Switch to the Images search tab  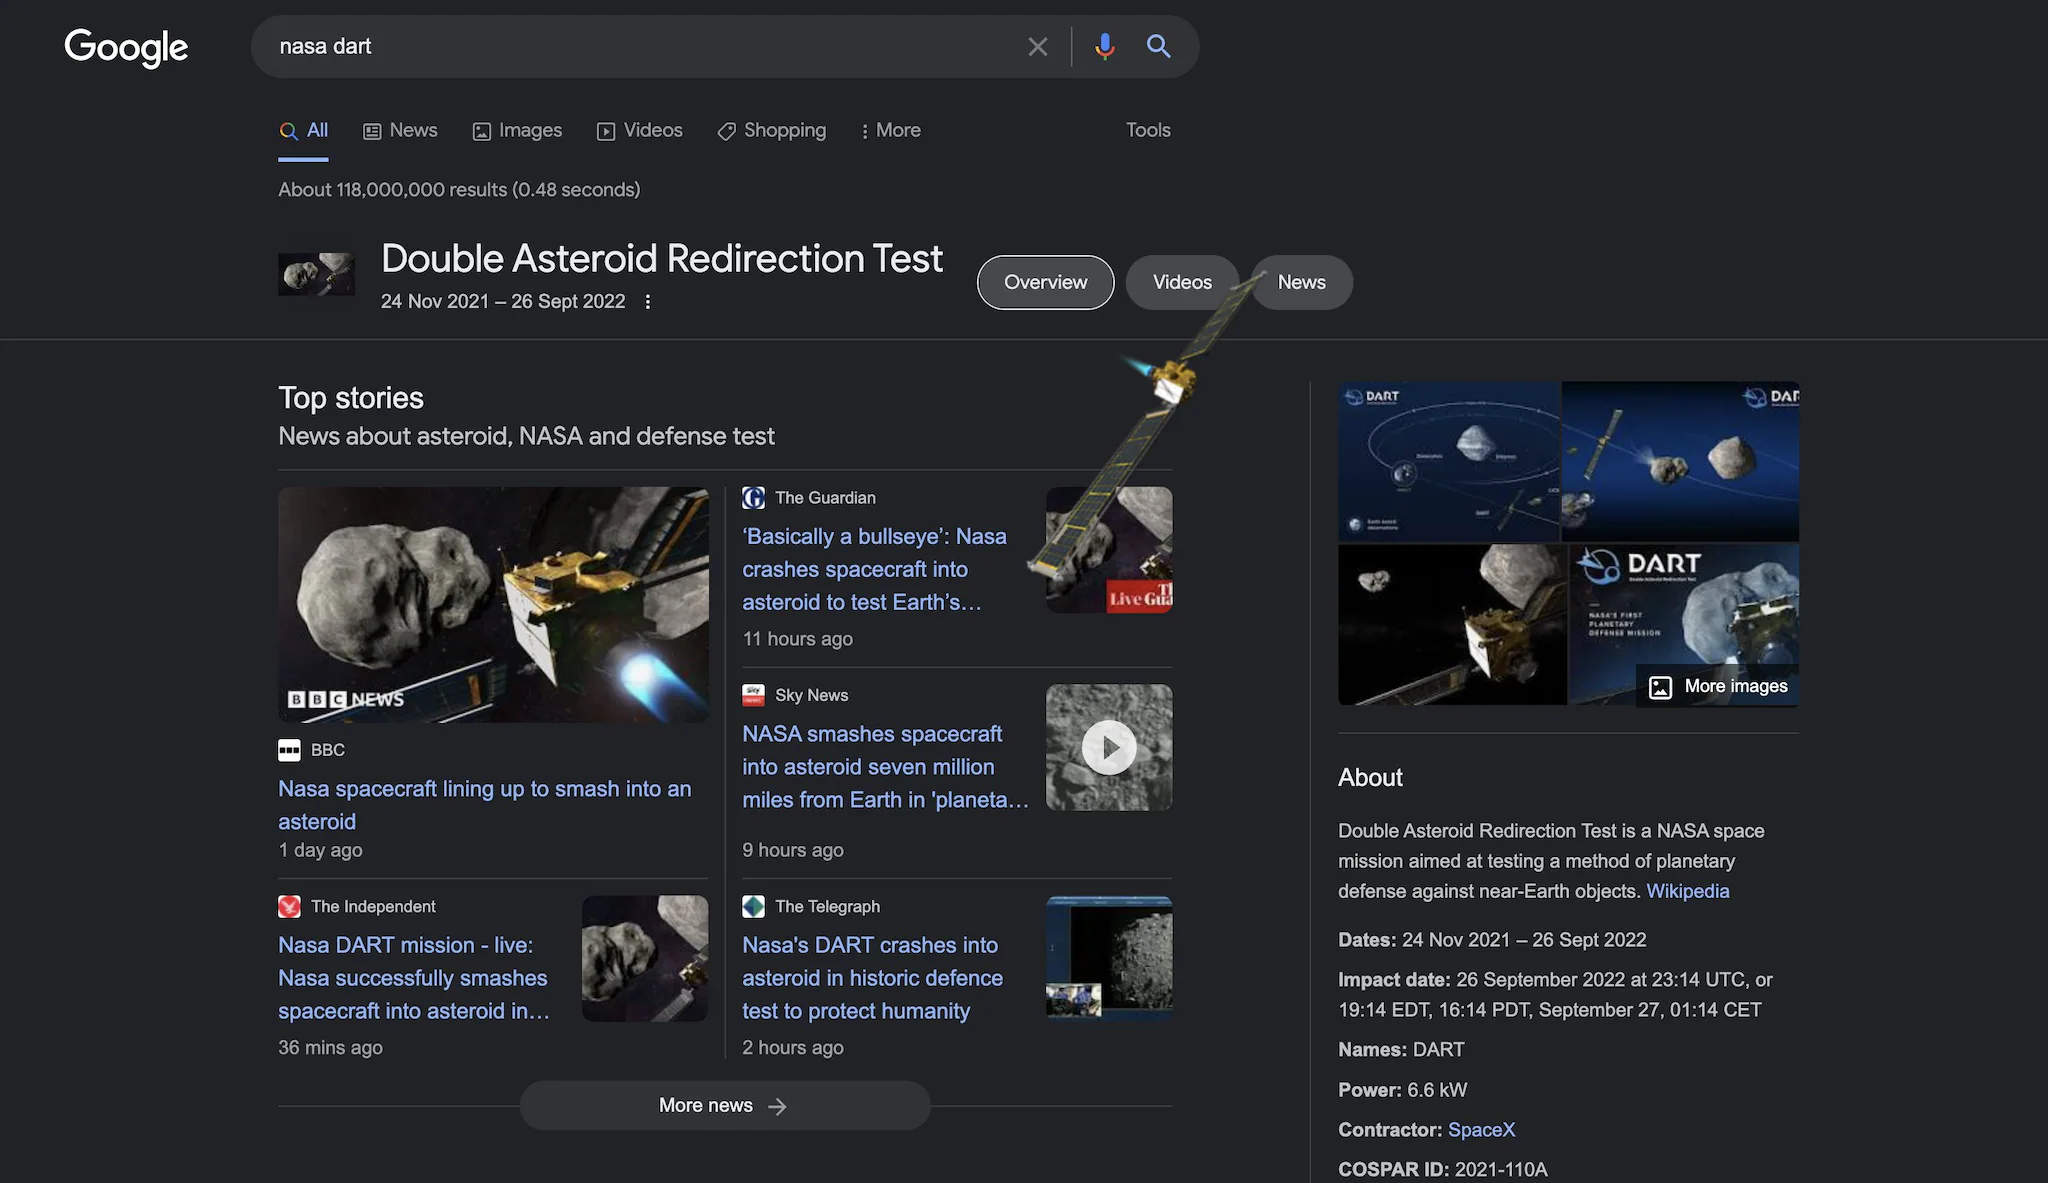pyautogui.click(x=517, y=131)
